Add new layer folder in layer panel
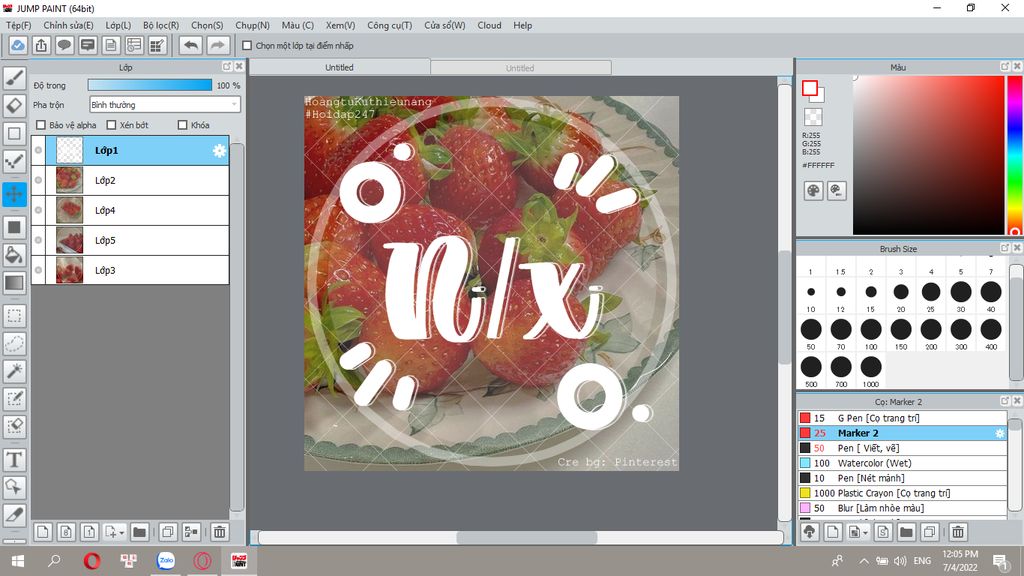Image resolution: width=1024 pixels, height=576 pixels. click(x=139, y=532)
